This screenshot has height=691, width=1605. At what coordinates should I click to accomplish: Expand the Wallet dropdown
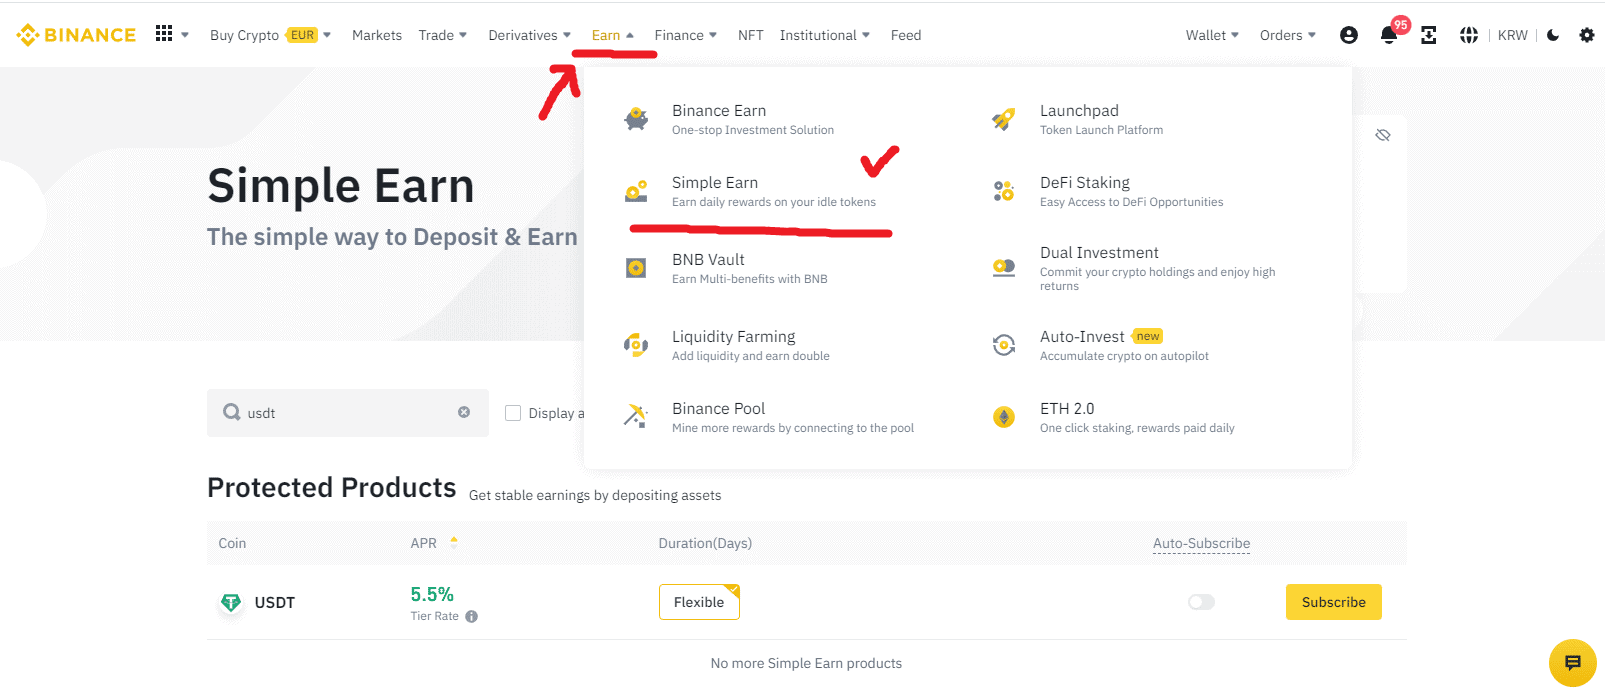click(1212, 35)
